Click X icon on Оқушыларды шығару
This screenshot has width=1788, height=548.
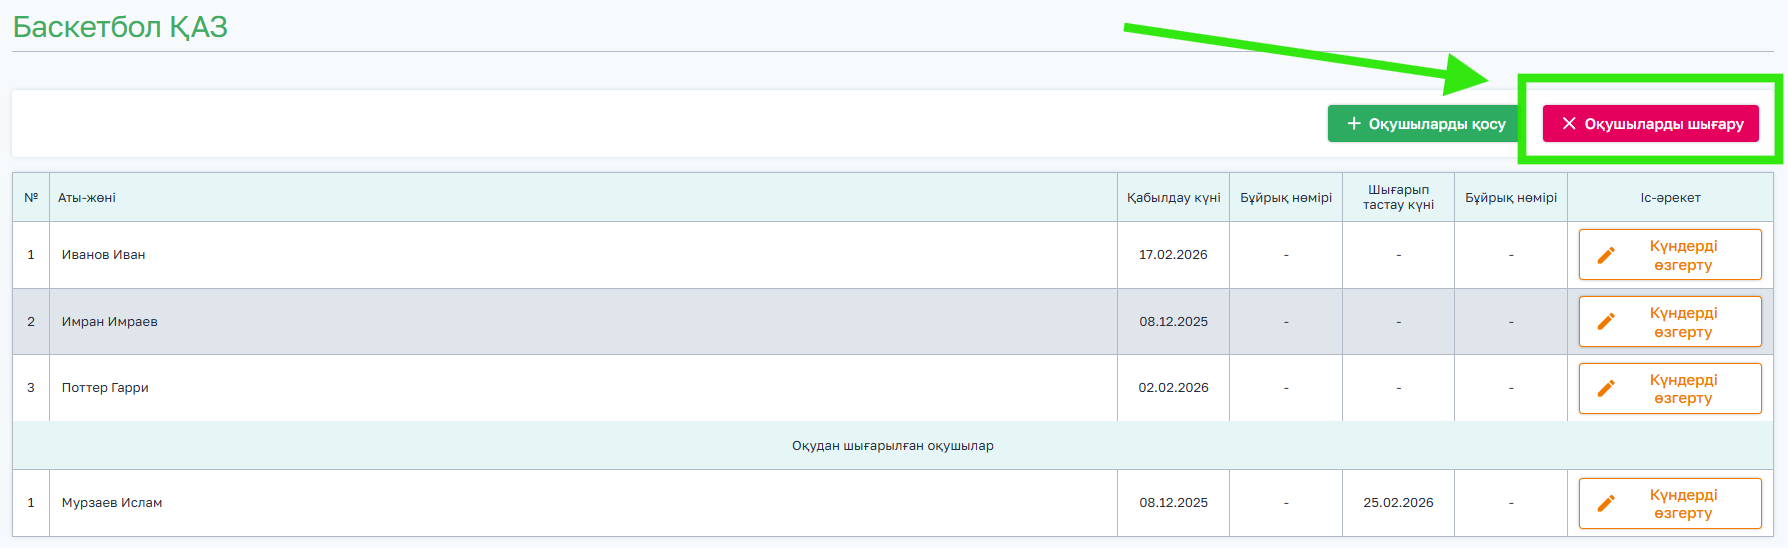pos(1569,124)
